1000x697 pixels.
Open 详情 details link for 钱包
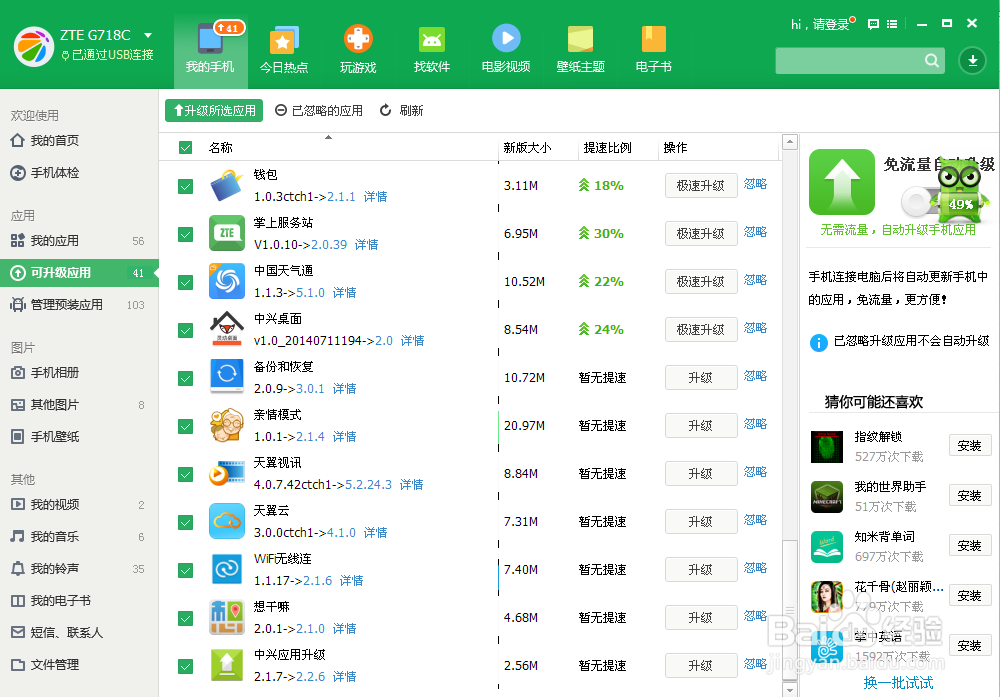[375, 196]
